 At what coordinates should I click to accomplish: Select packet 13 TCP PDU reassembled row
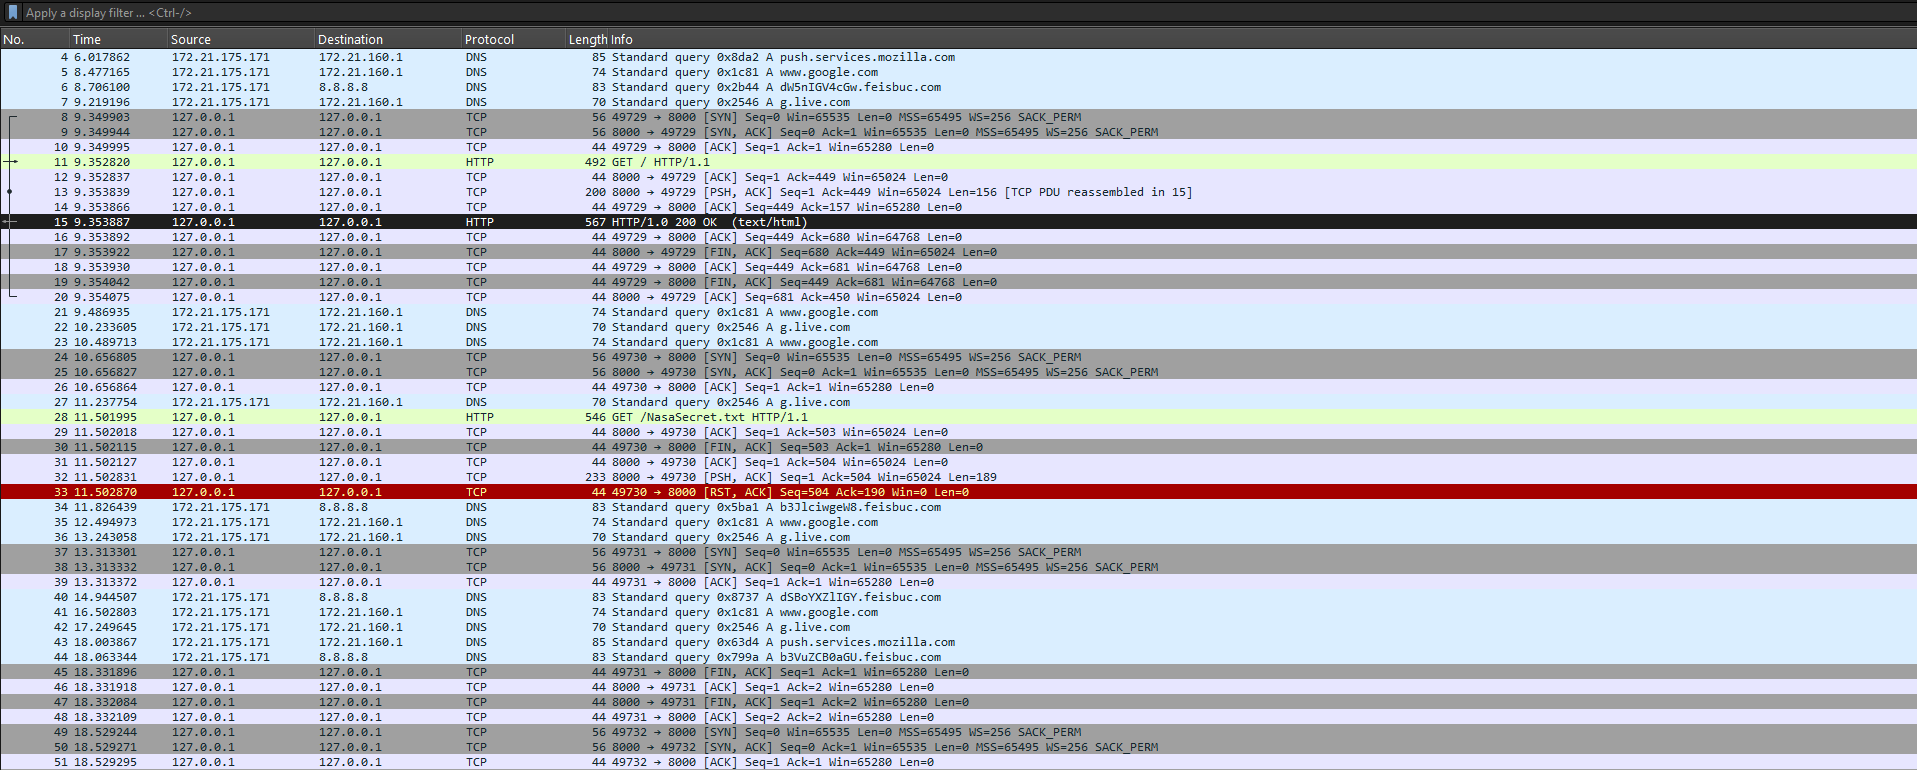click(958, 192)
